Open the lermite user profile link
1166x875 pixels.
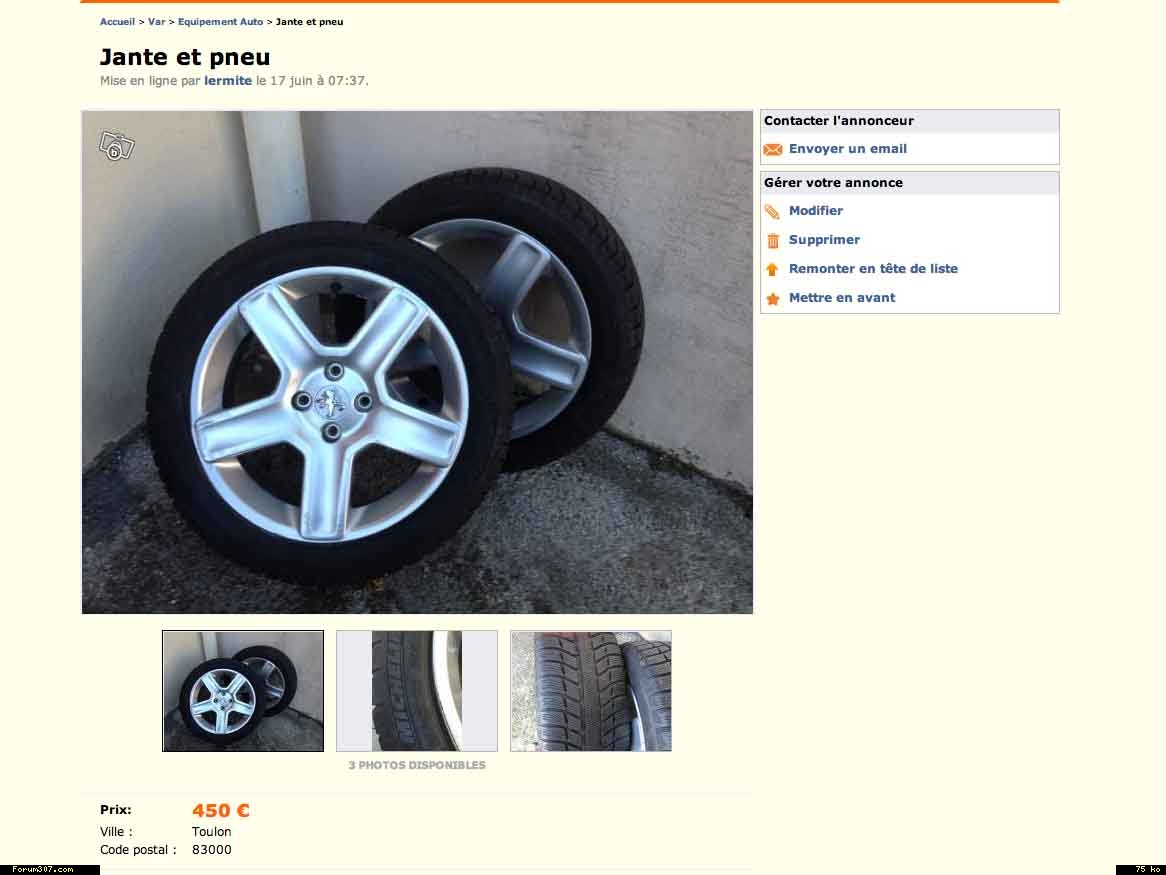click(x=228, y=81)
